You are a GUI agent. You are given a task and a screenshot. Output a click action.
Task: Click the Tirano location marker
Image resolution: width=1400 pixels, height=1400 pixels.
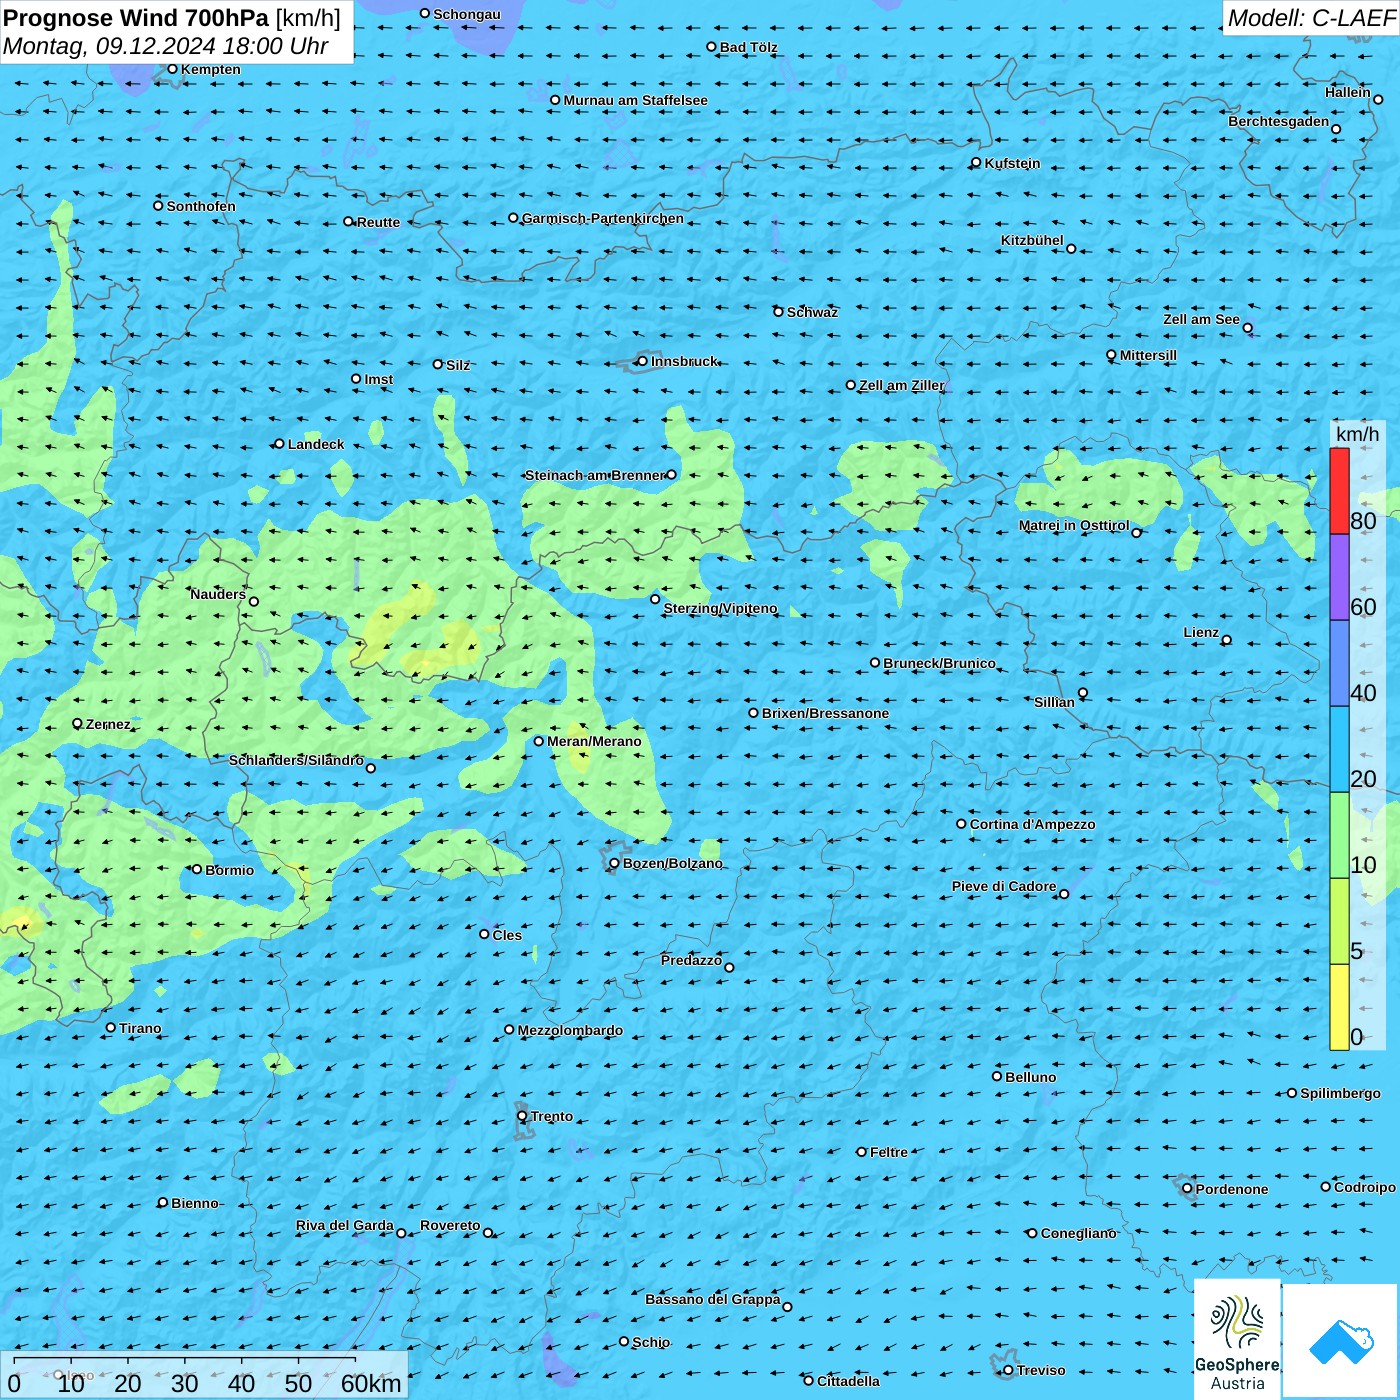[111, 1027]
